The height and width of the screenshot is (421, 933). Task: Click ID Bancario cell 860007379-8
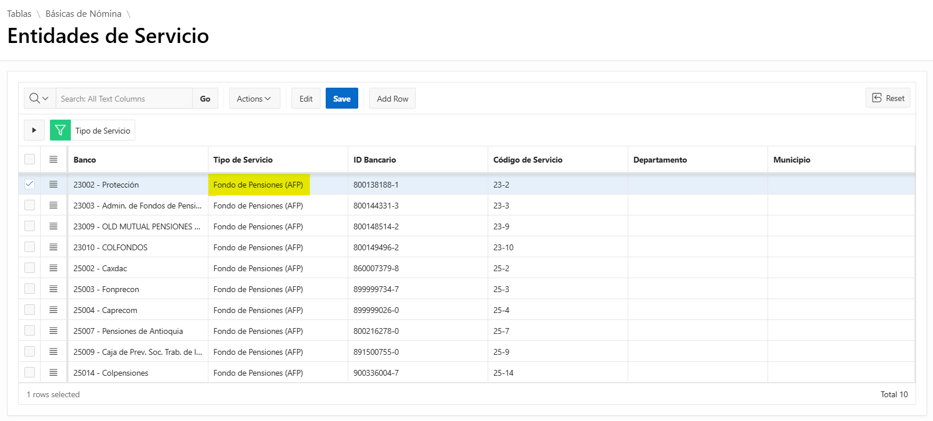418,268
